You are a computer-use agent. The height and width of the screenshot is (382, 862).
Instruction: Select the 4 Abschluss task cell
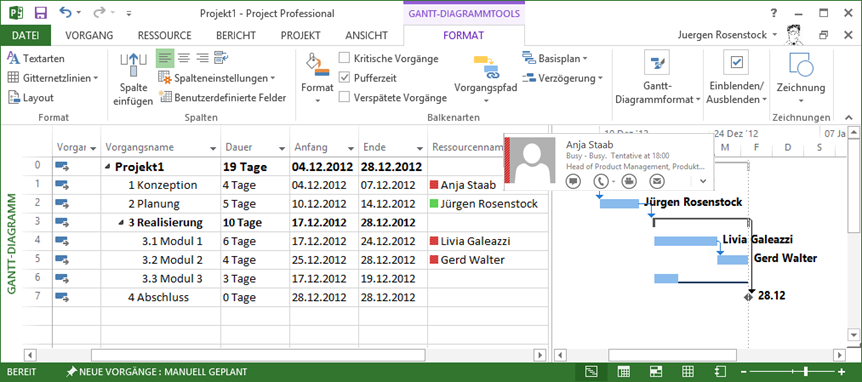(x=160, y=297)
